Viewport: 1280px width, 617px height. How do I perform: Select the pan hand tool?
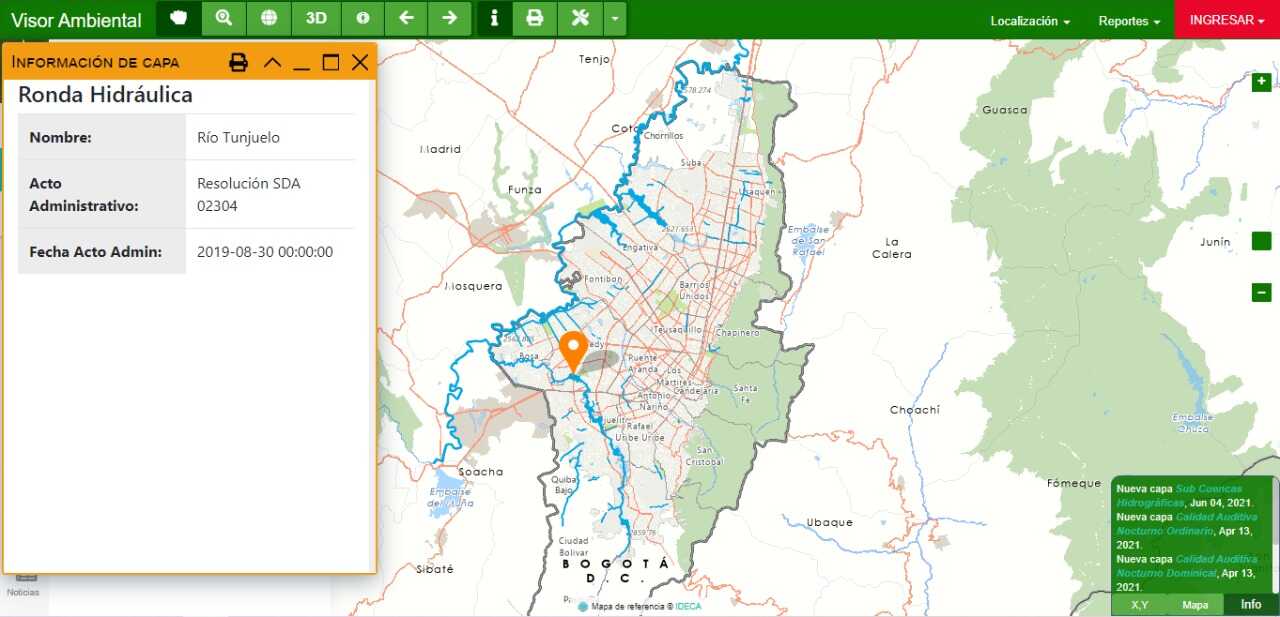(179, 19)
